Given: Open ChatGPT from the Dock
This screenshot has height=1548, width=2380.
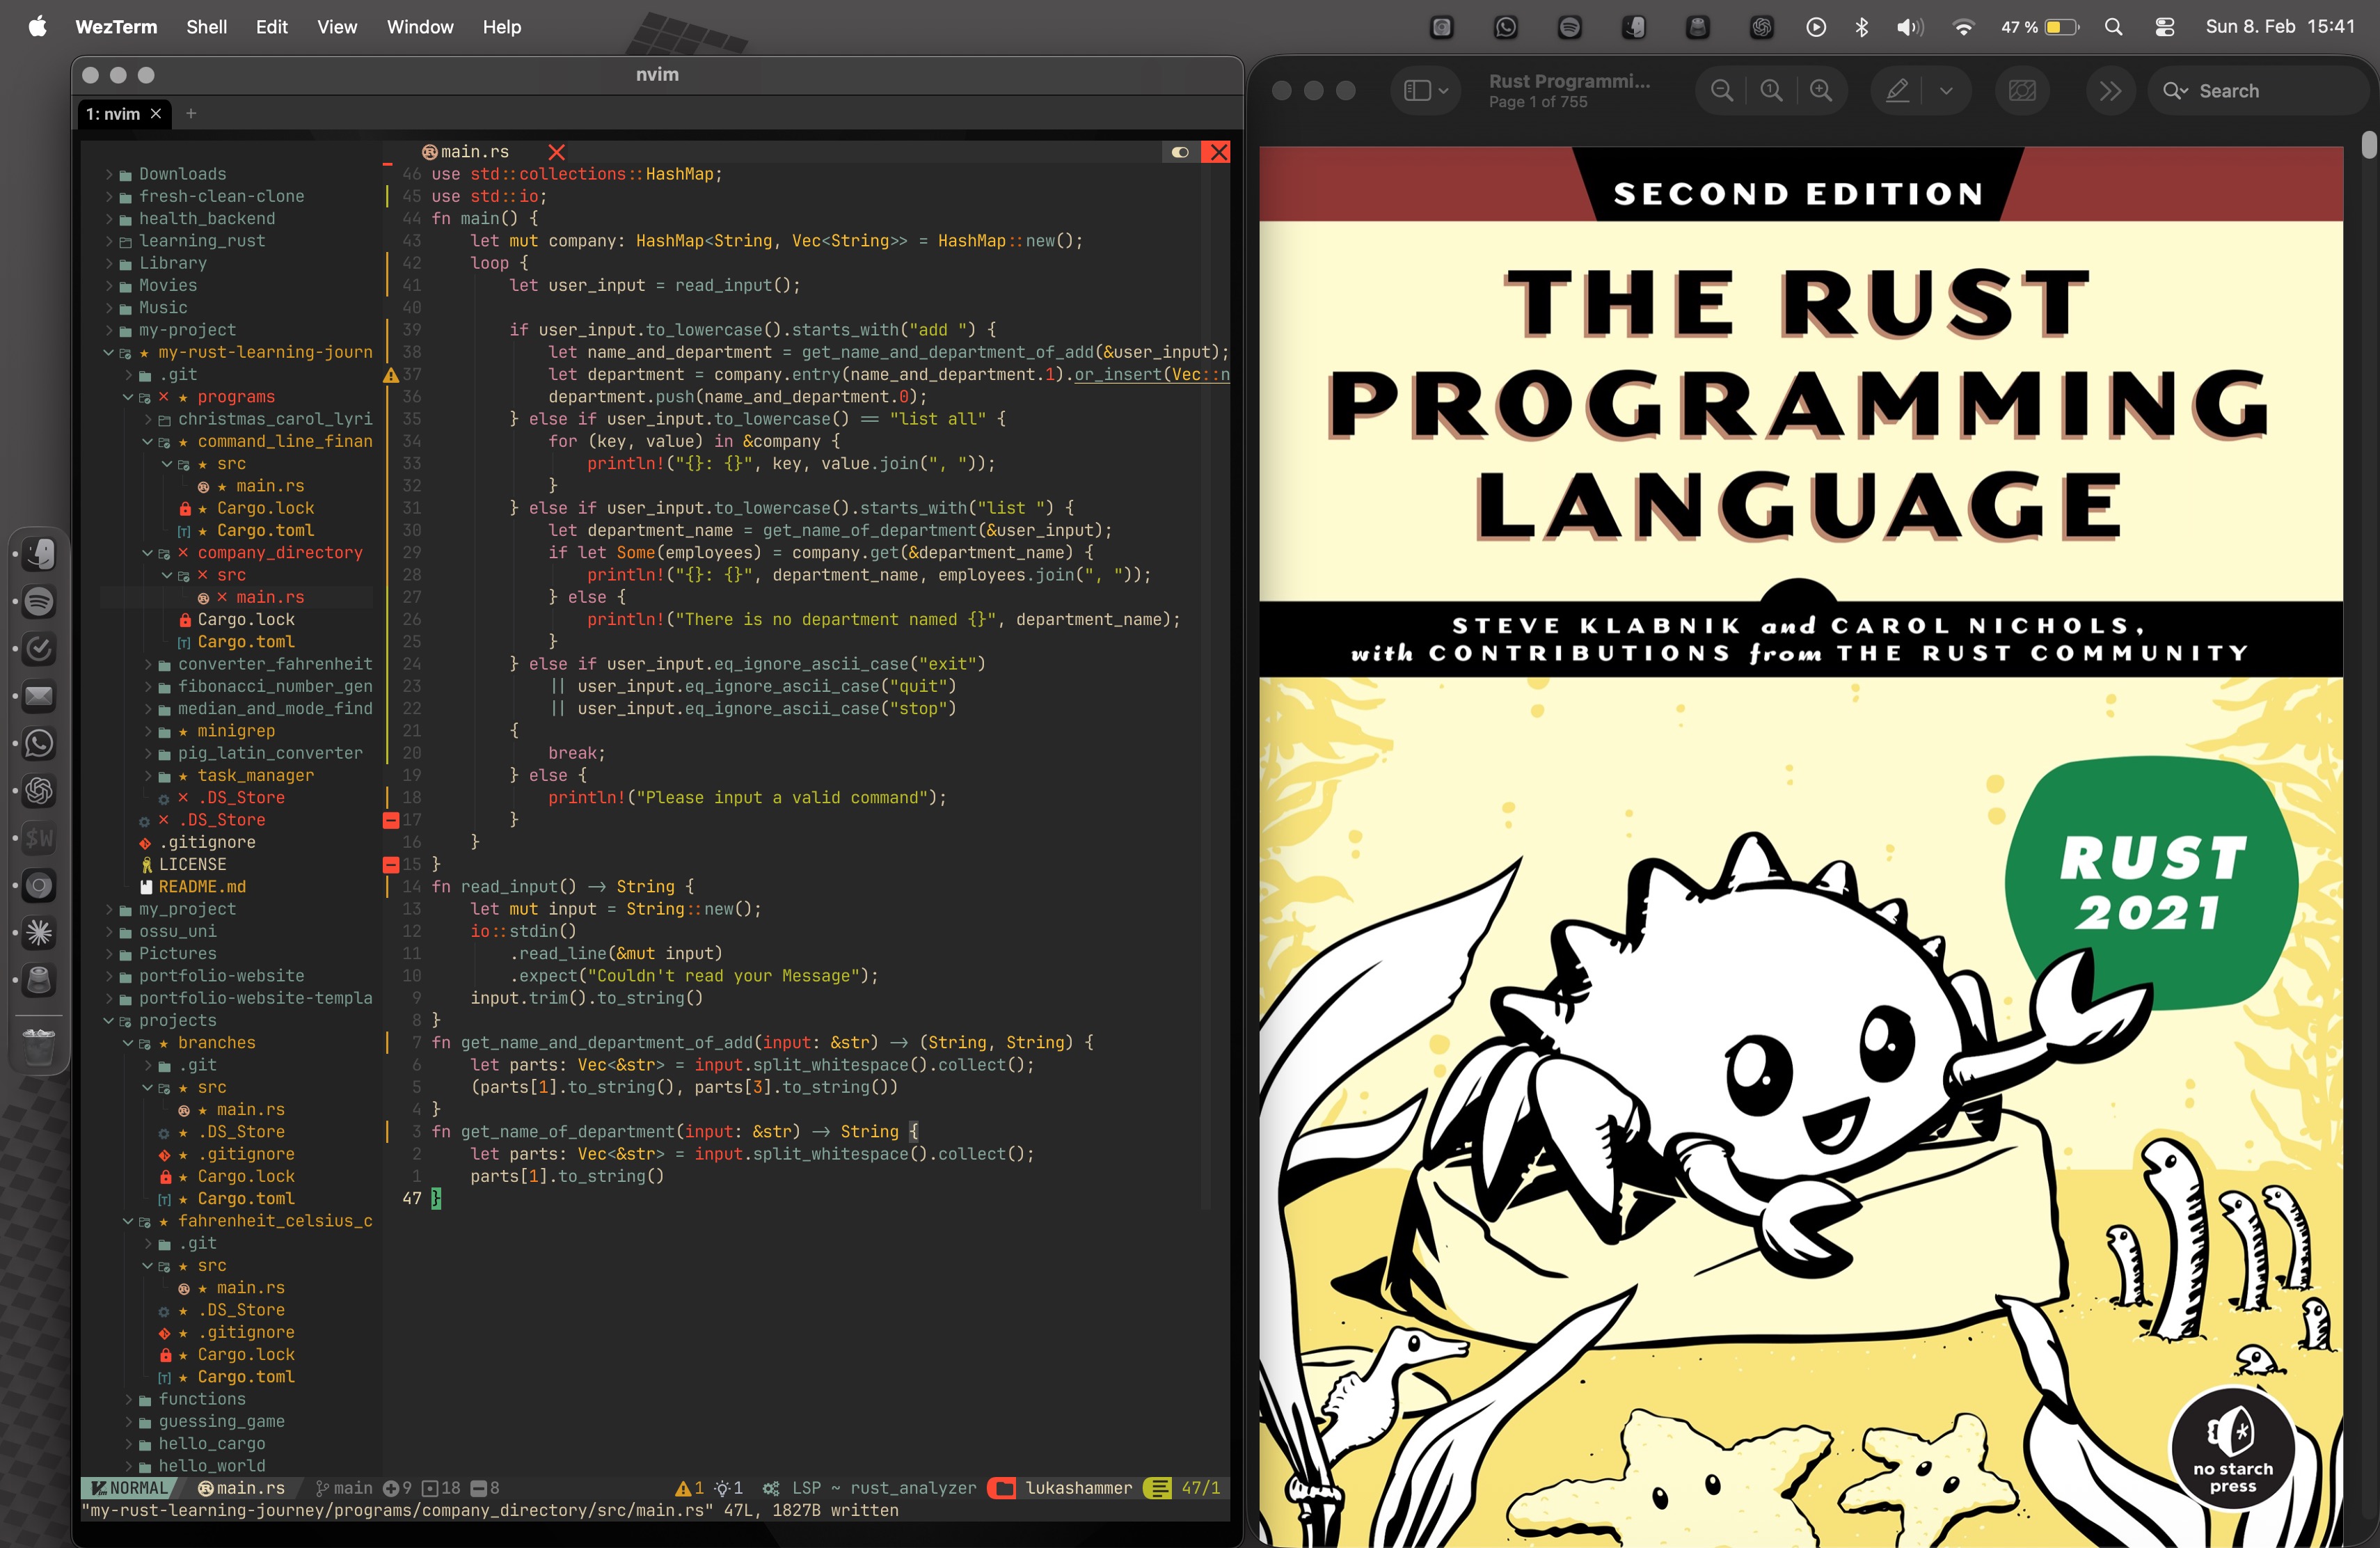Looking at the screenshot, I should pyautogui.click(x=39, y=791).
